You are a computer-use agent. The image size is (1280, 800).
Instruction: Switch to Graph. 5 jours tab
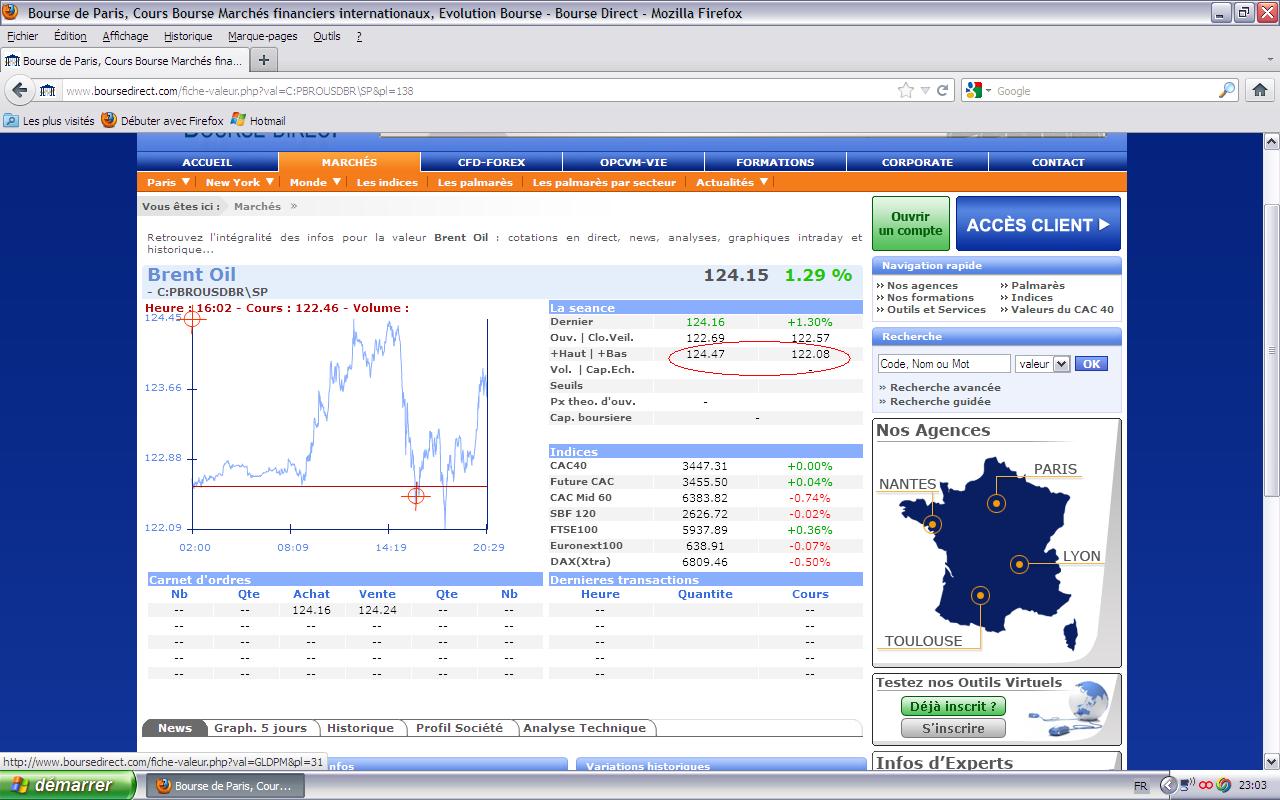click(x=260, y=728)
